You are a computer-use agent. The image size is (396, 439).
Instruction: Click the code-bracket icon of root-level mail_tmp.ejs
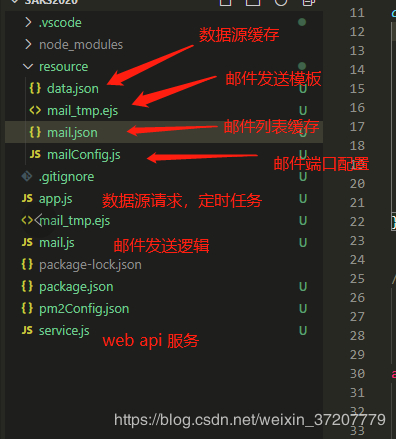(x=27, y=220)
